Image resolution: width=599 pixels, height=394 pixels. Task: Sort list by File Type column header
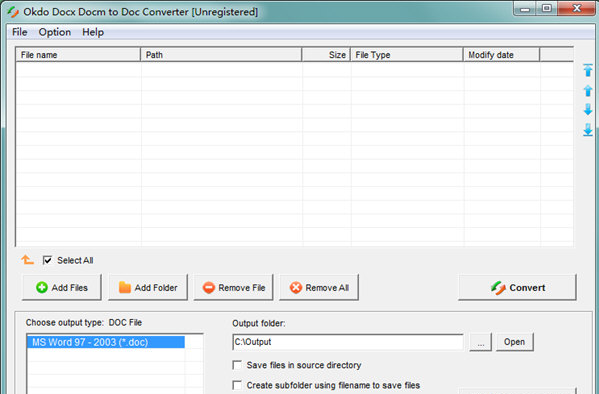point(406,55)
